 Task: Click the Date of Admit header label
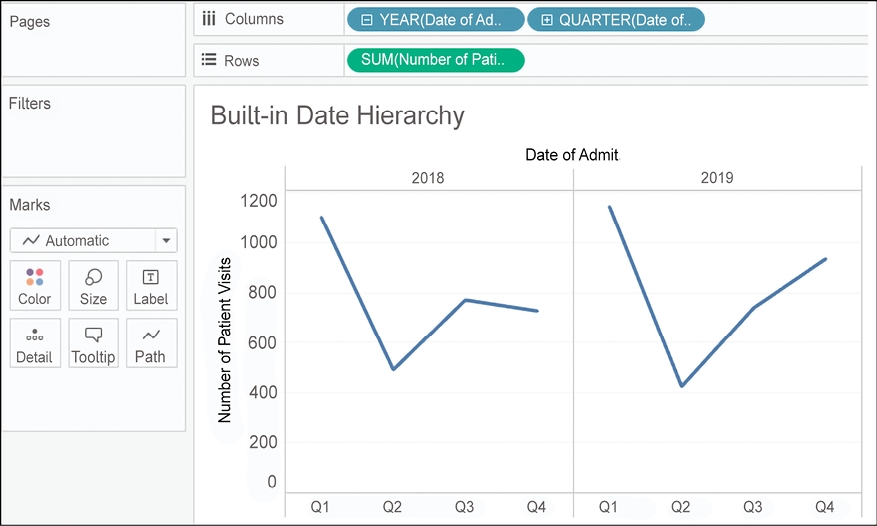click(572, 155)
